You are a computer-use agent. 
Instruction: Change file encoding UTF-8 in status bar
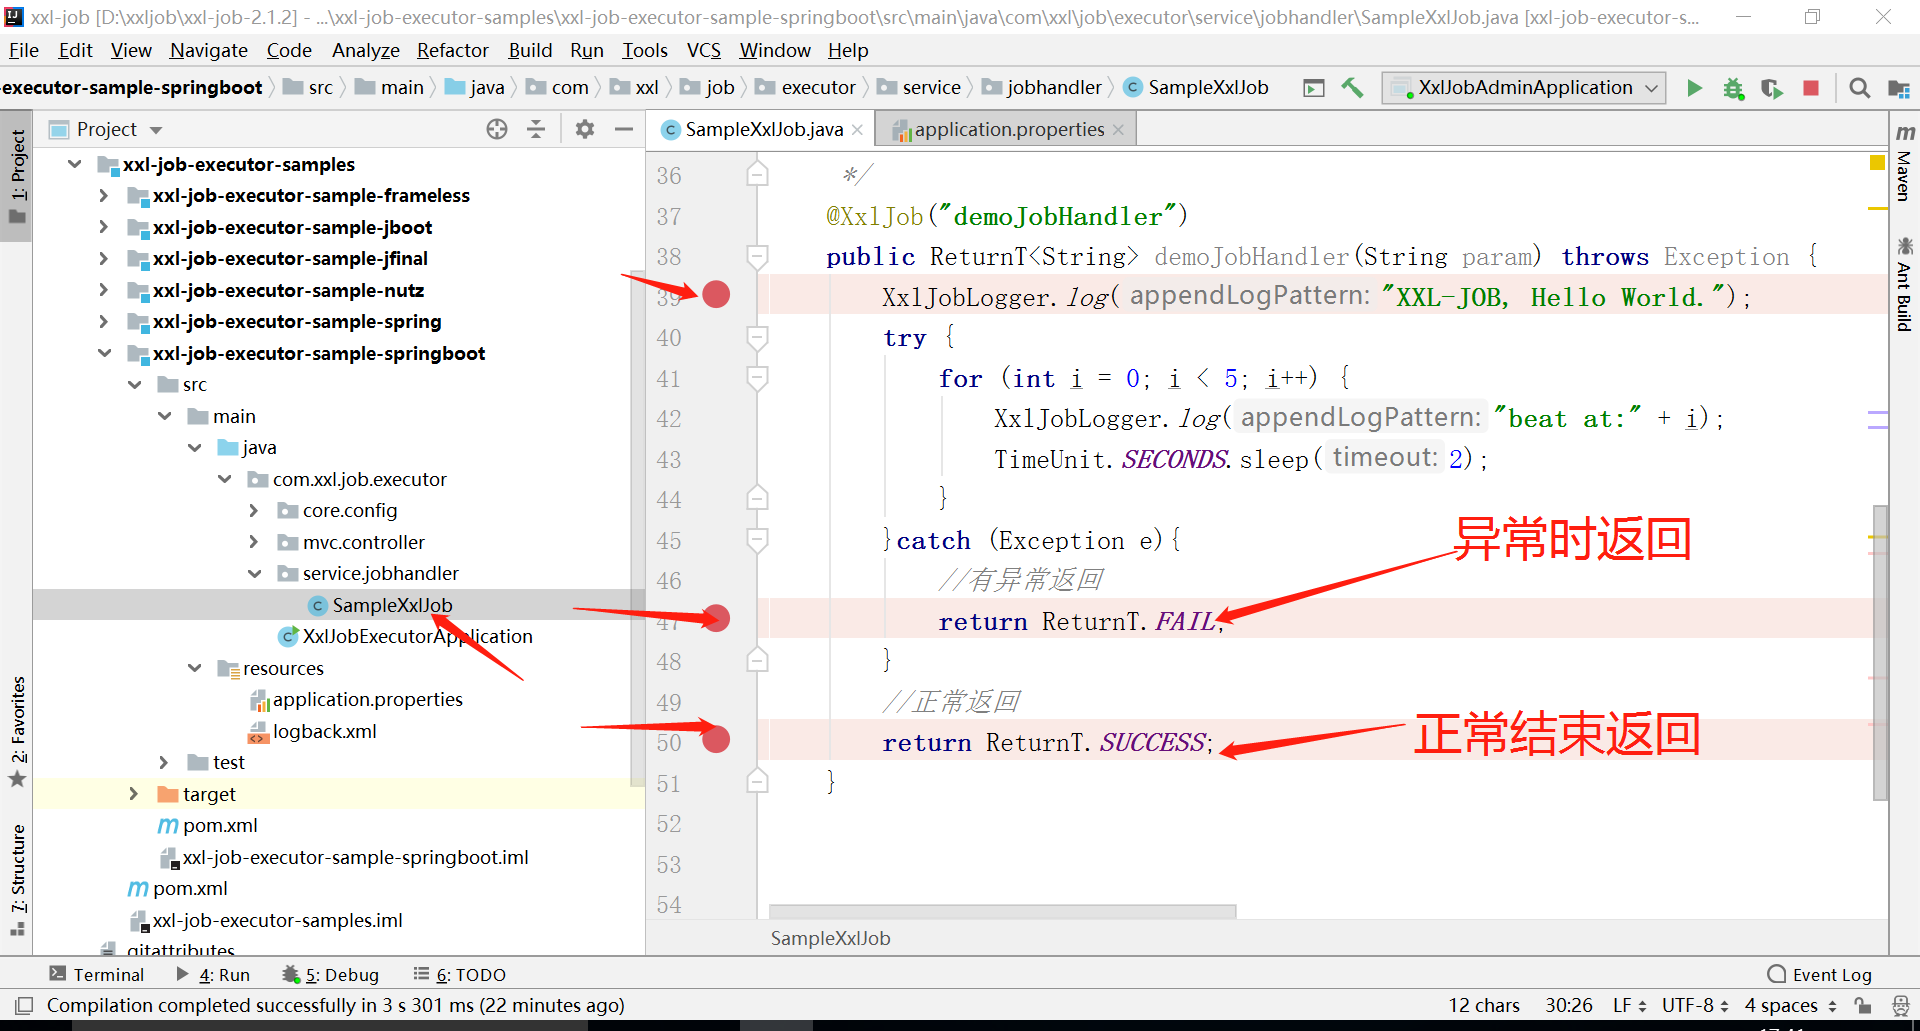1695,1005
